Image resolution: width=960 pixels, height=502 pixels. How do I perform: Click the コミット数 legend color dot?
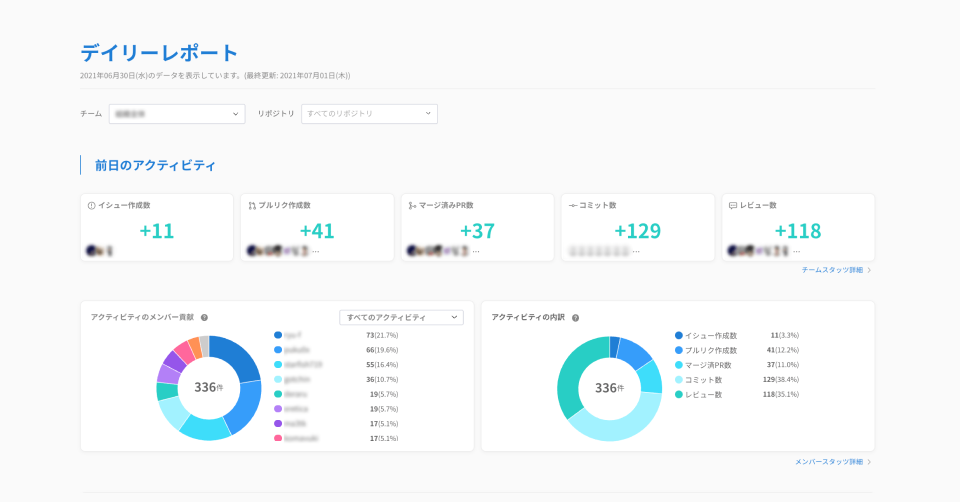coord(678,380)
